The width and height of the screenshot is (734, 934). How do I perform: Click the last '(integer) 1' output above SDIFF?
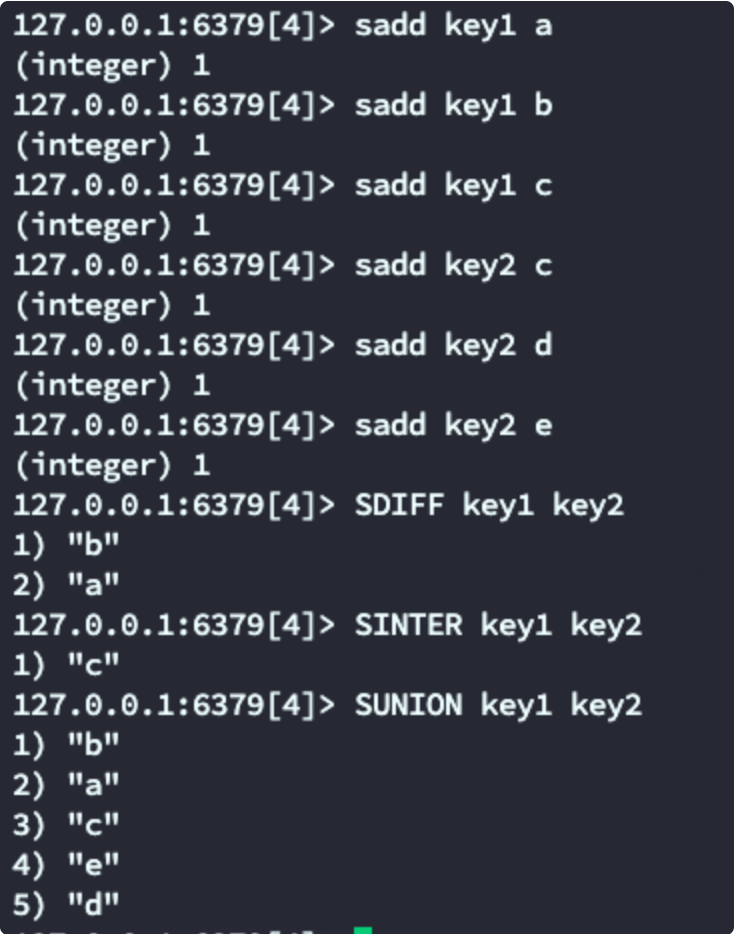click(112, 465)
